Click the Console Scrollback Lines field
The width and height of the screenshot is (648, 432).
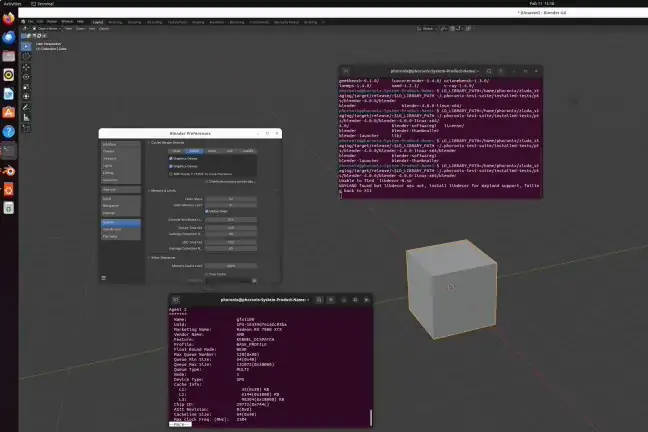pos(231,220)
